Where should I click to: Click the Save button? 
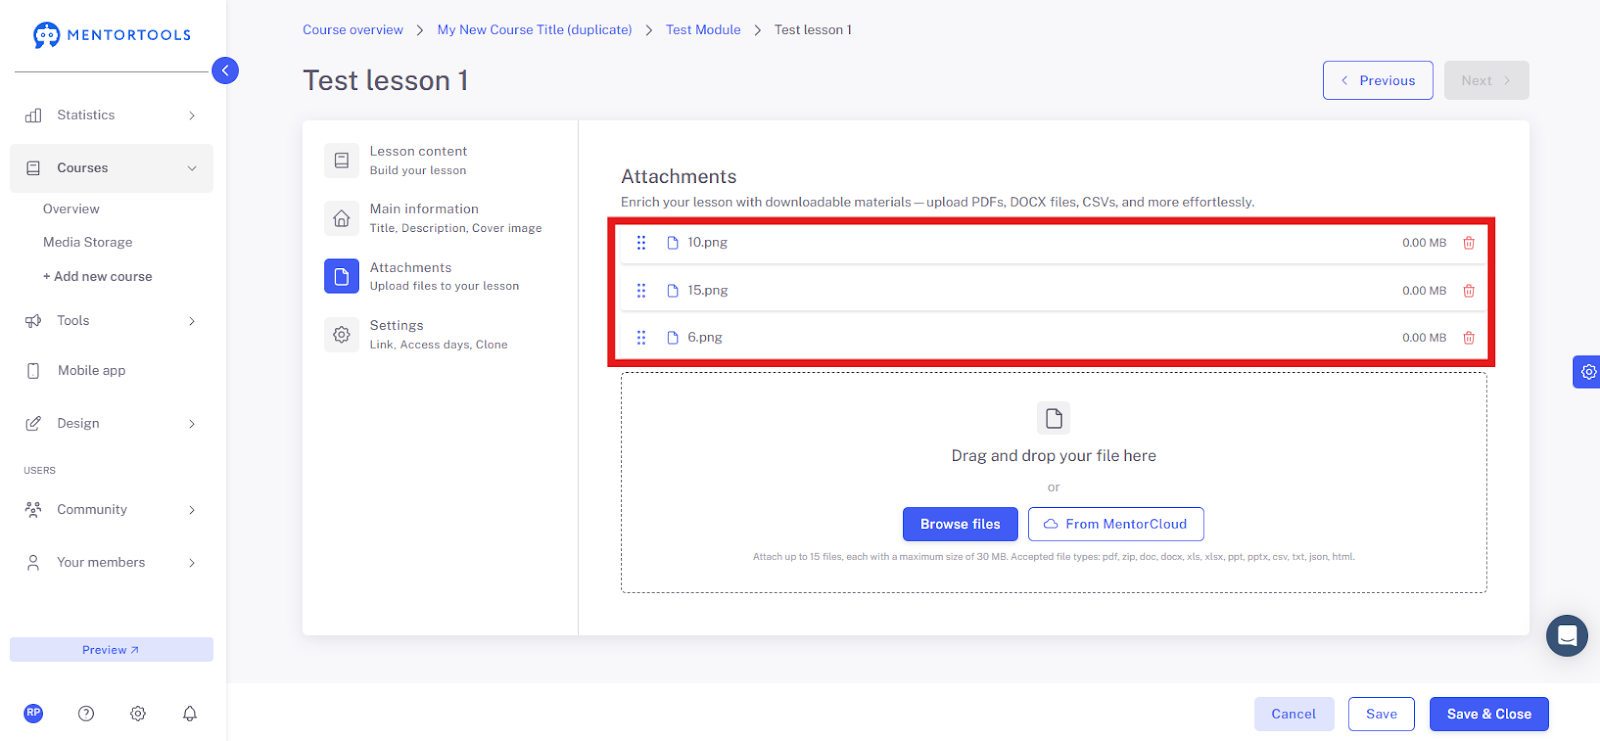pos(1381,714)
